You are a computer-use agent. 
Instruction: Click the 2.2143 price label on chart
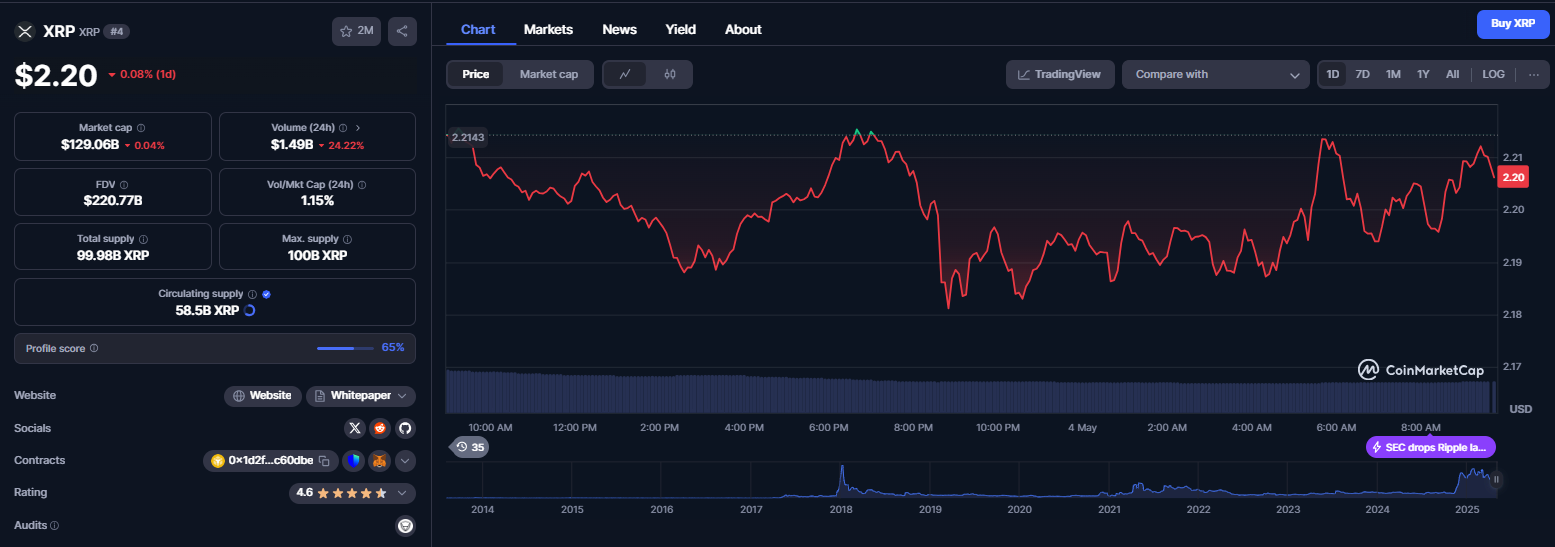[467, 137]
